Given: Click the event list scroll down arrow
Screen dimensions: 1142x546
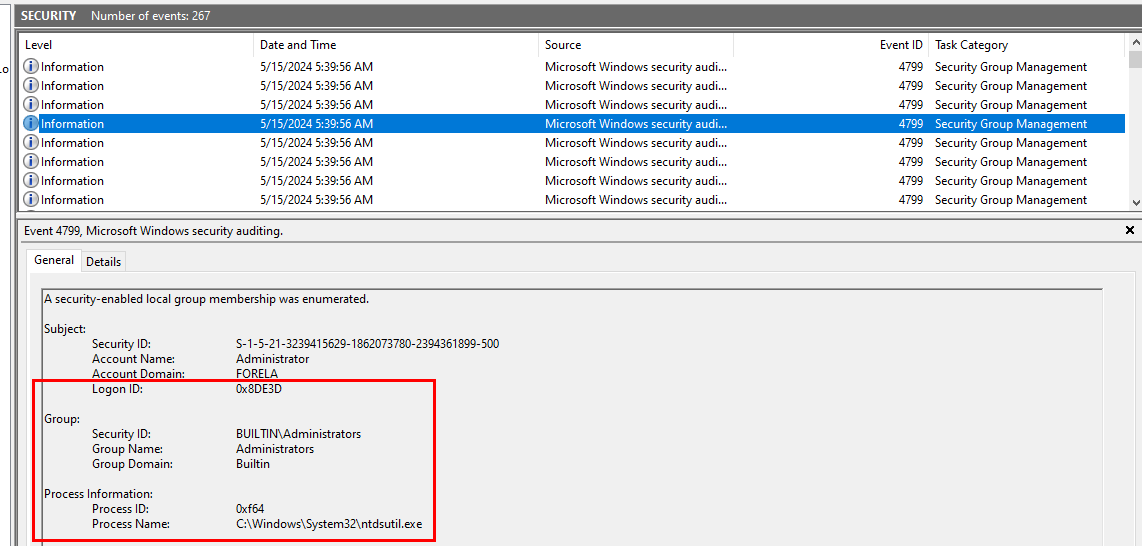Looking at the screenshot, I should pos(1134,201).
